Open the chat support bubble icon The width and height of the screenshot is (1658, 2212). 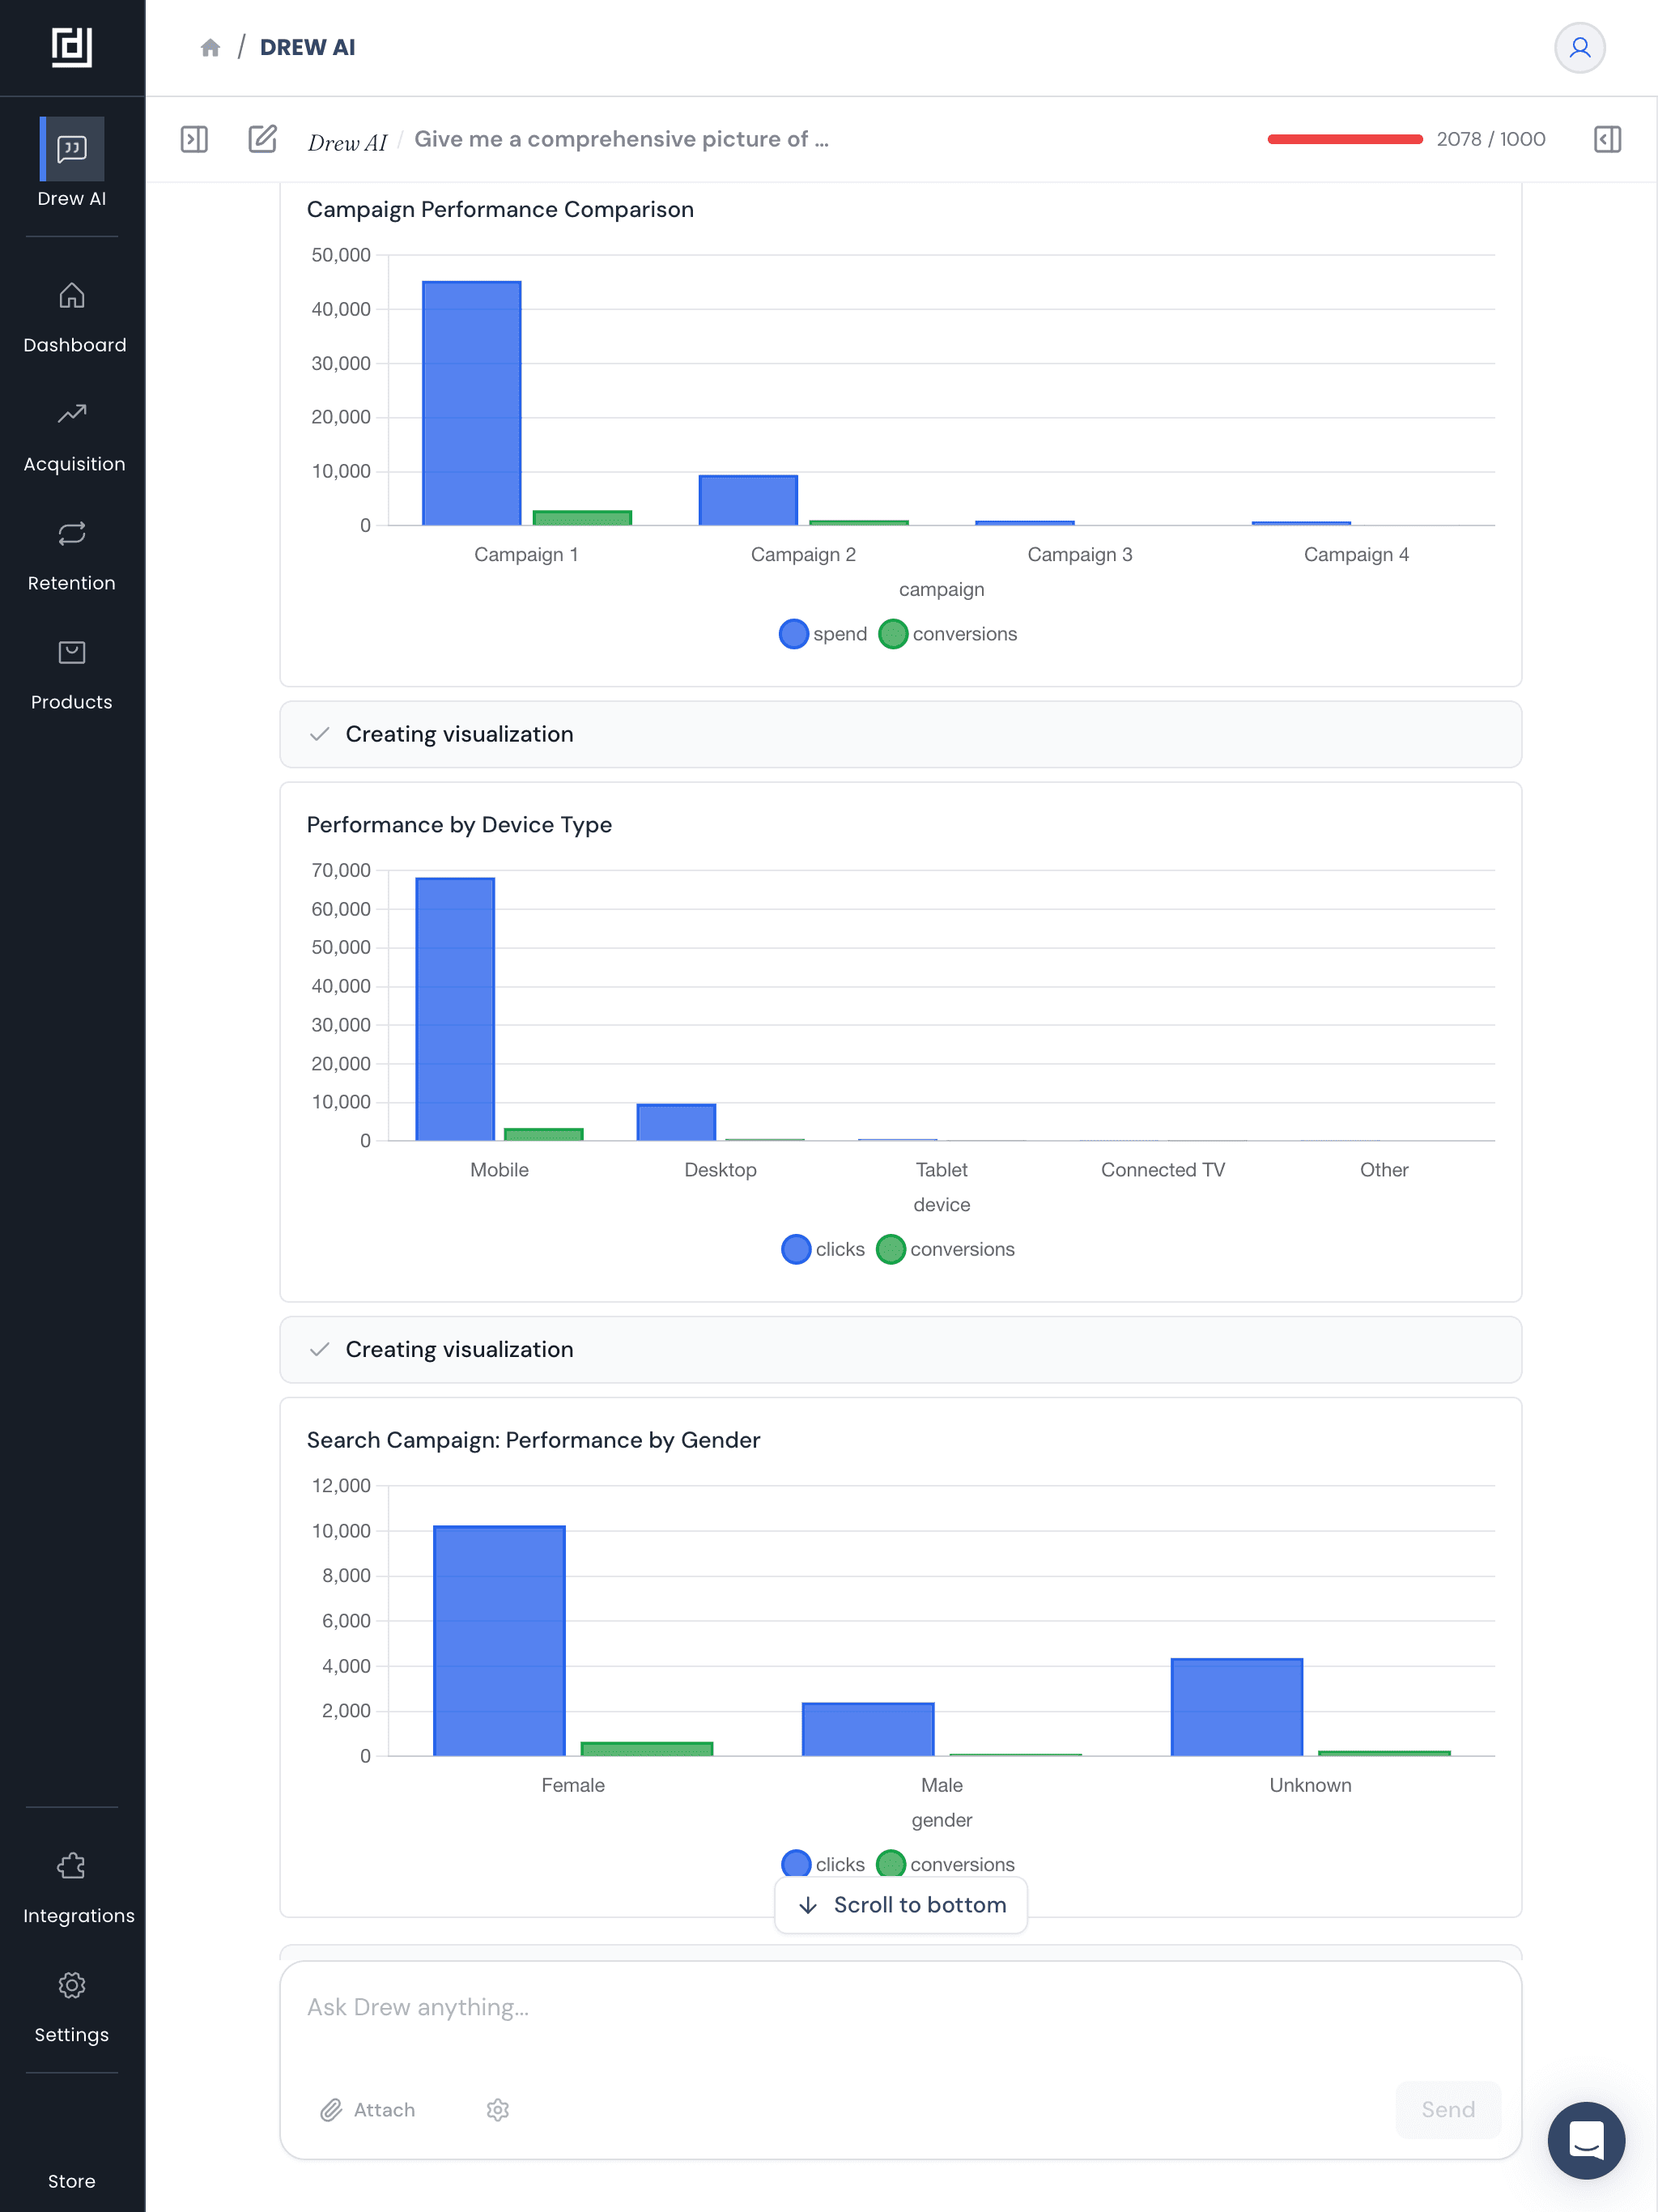coord(1585,2140)
